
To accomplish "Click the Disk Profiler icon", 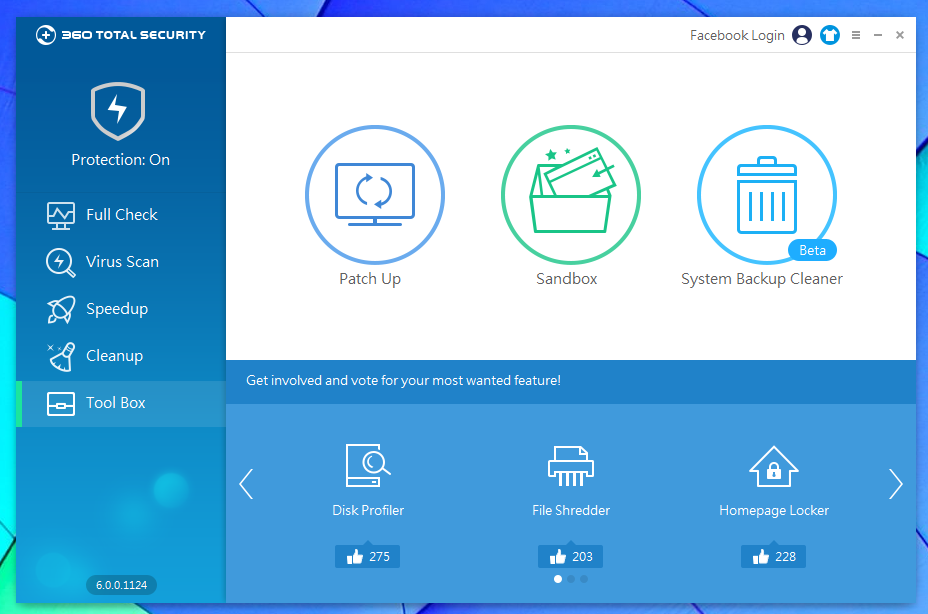I will tap(368, 465).
